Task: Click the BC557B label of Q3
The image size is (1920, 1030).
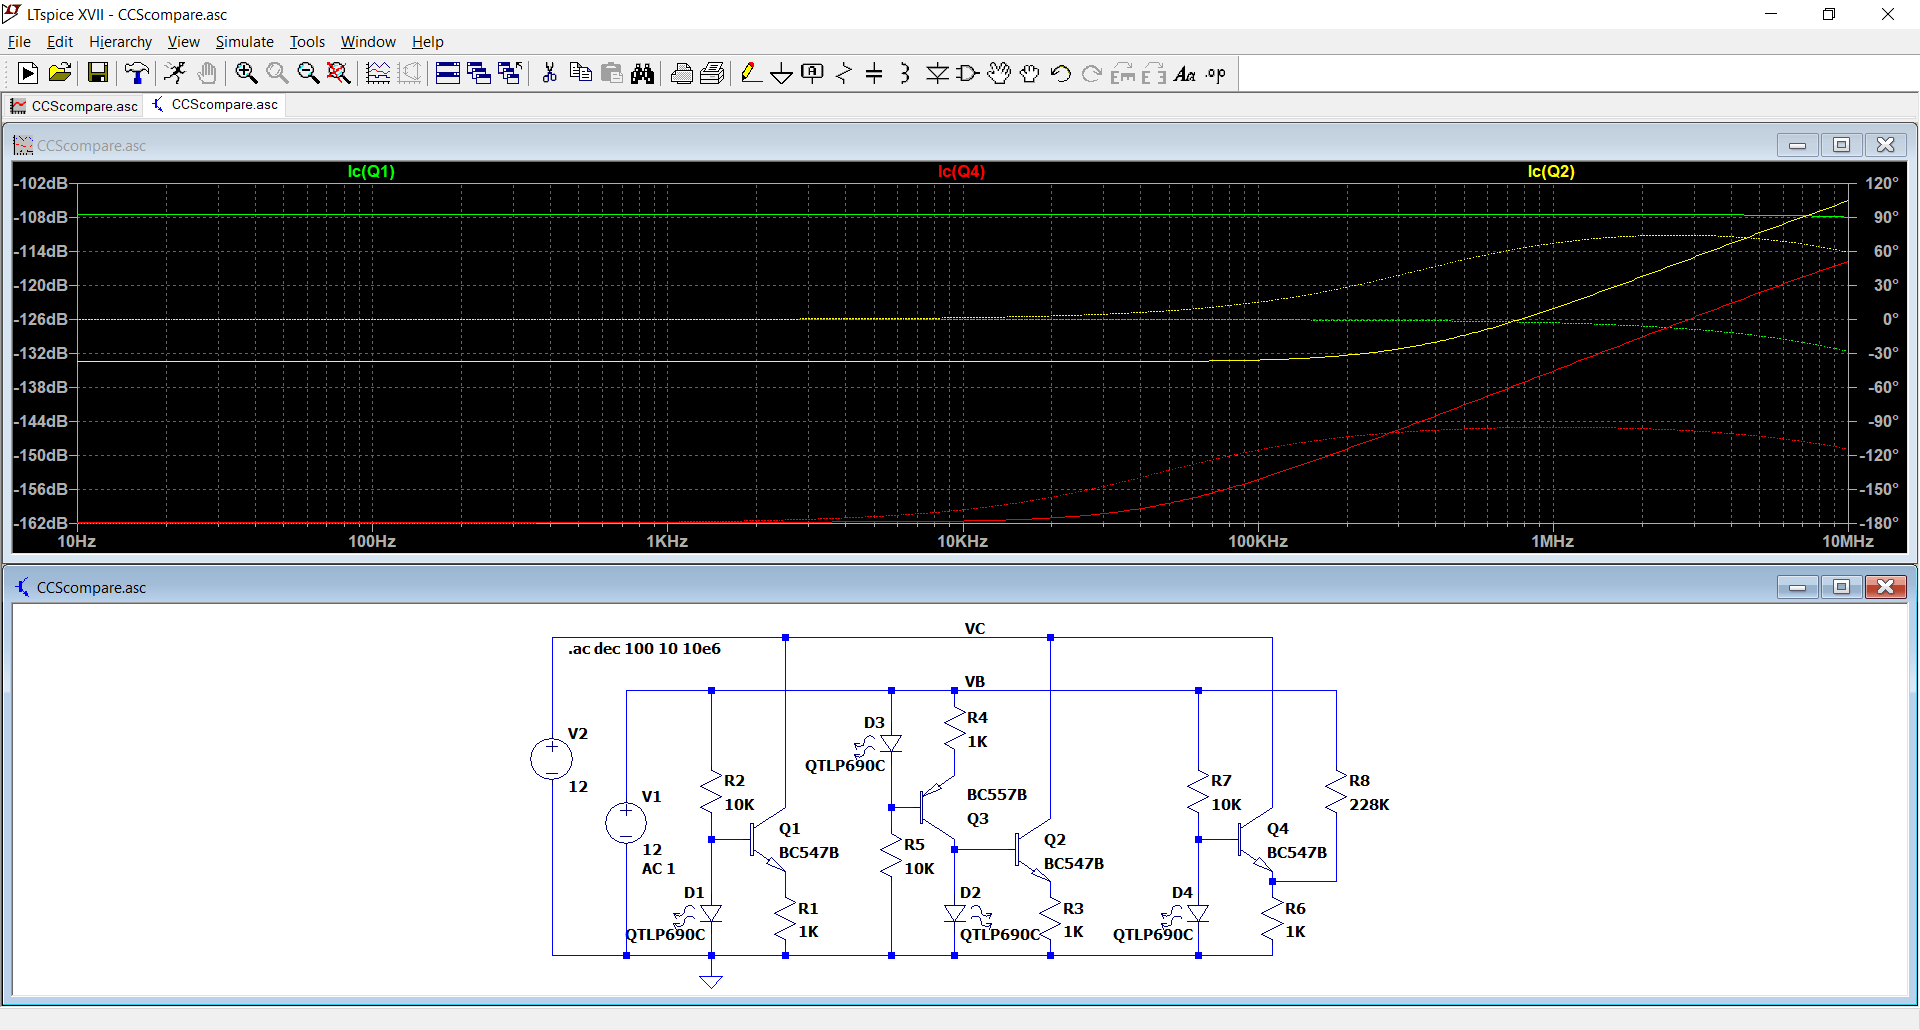Action: [x=997, y=795]
